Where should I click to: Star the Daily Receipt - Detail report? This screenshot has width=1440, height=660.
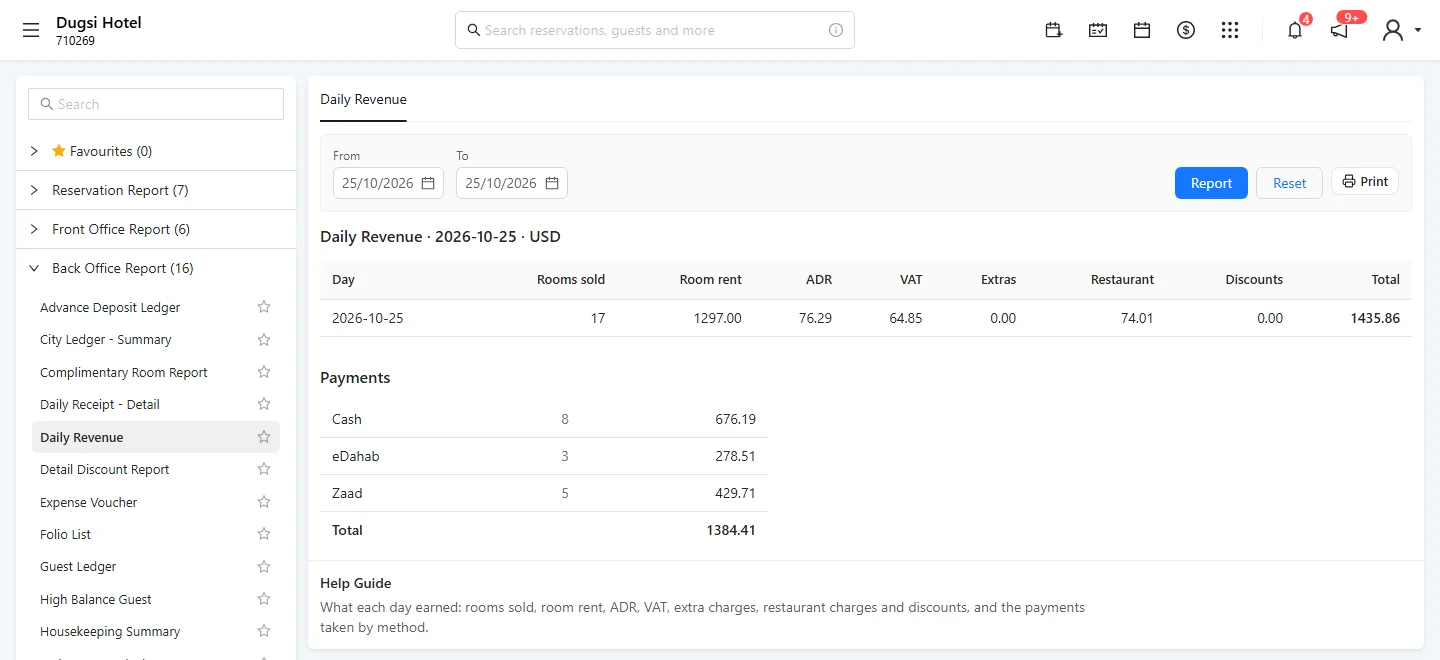[x=264, y=404]
